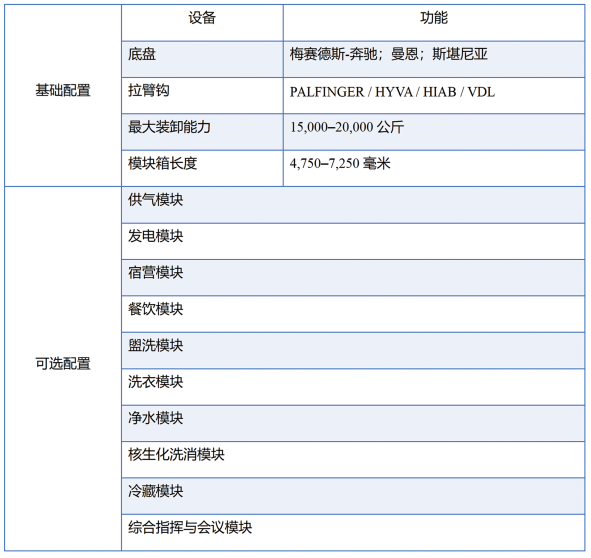This screenshot has width=591, height=558.
Task: Click the 综合指挥与会议模块 row
Action: 353,532
